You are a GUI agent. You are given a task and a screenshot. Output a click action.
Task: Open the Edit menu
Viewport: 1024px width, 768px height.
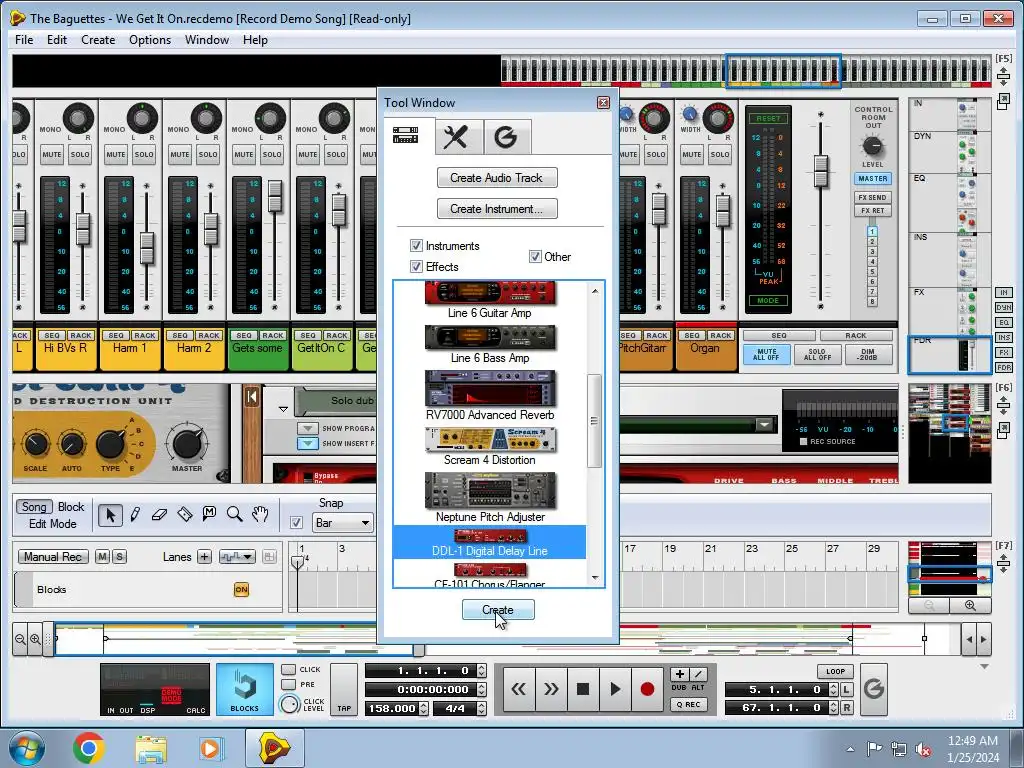coord(57,40)
